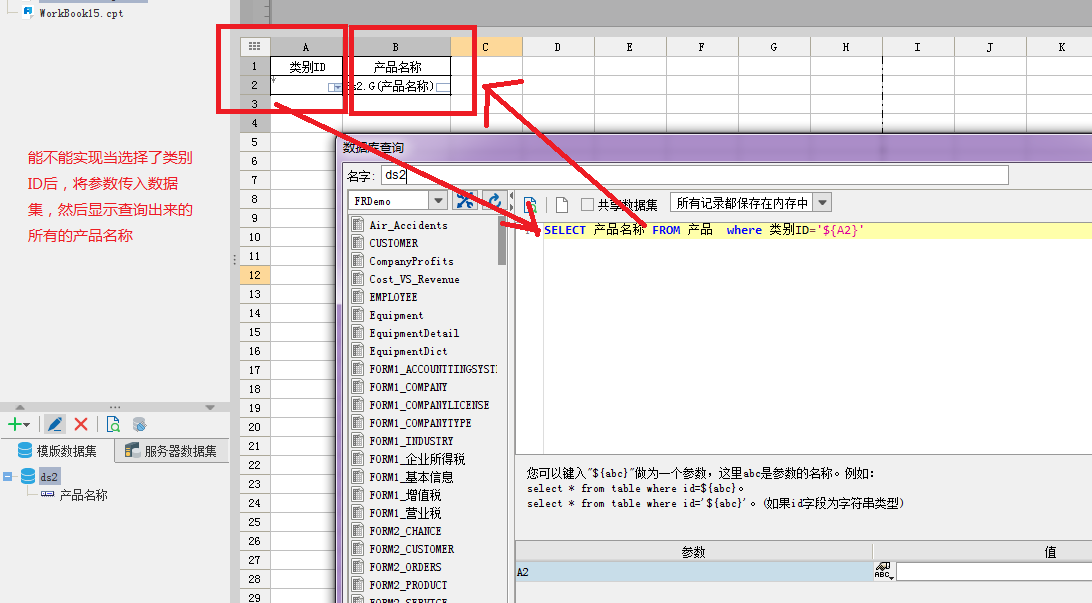Viewport: 1092px width, 603px height.
Task: Switch to the 服务器数据集 tab
Action: coord(172,451)
